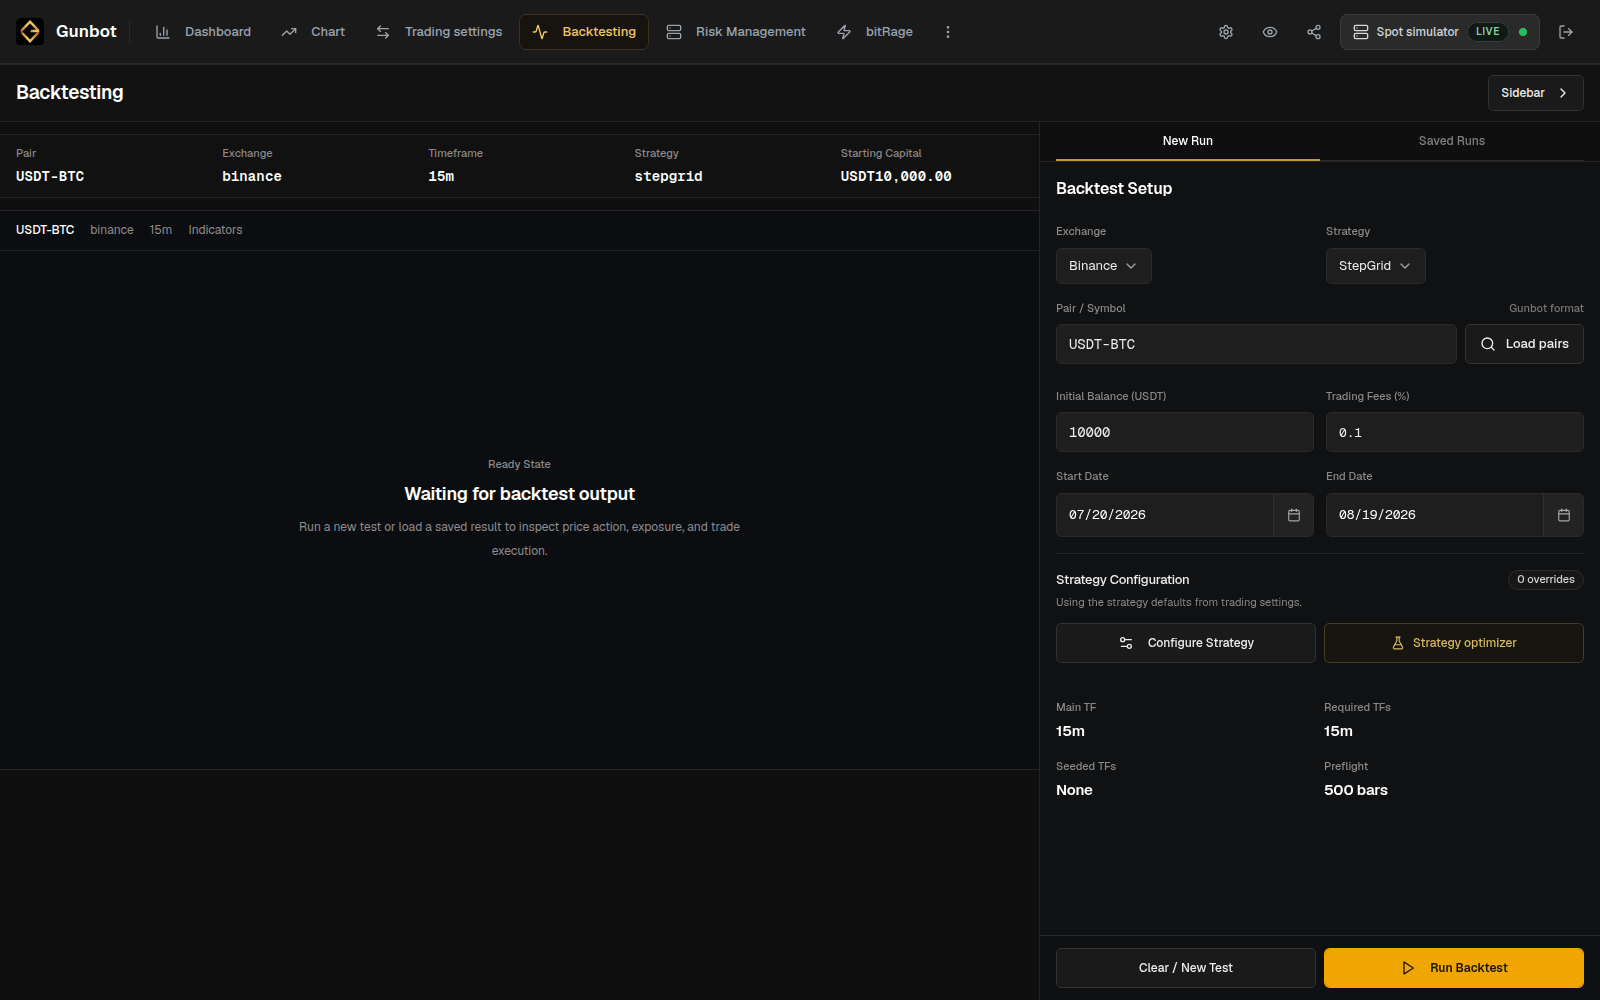Click the stepgrid strategy value
This screenshot has width=1600, height=1000.
coord(668,176)
